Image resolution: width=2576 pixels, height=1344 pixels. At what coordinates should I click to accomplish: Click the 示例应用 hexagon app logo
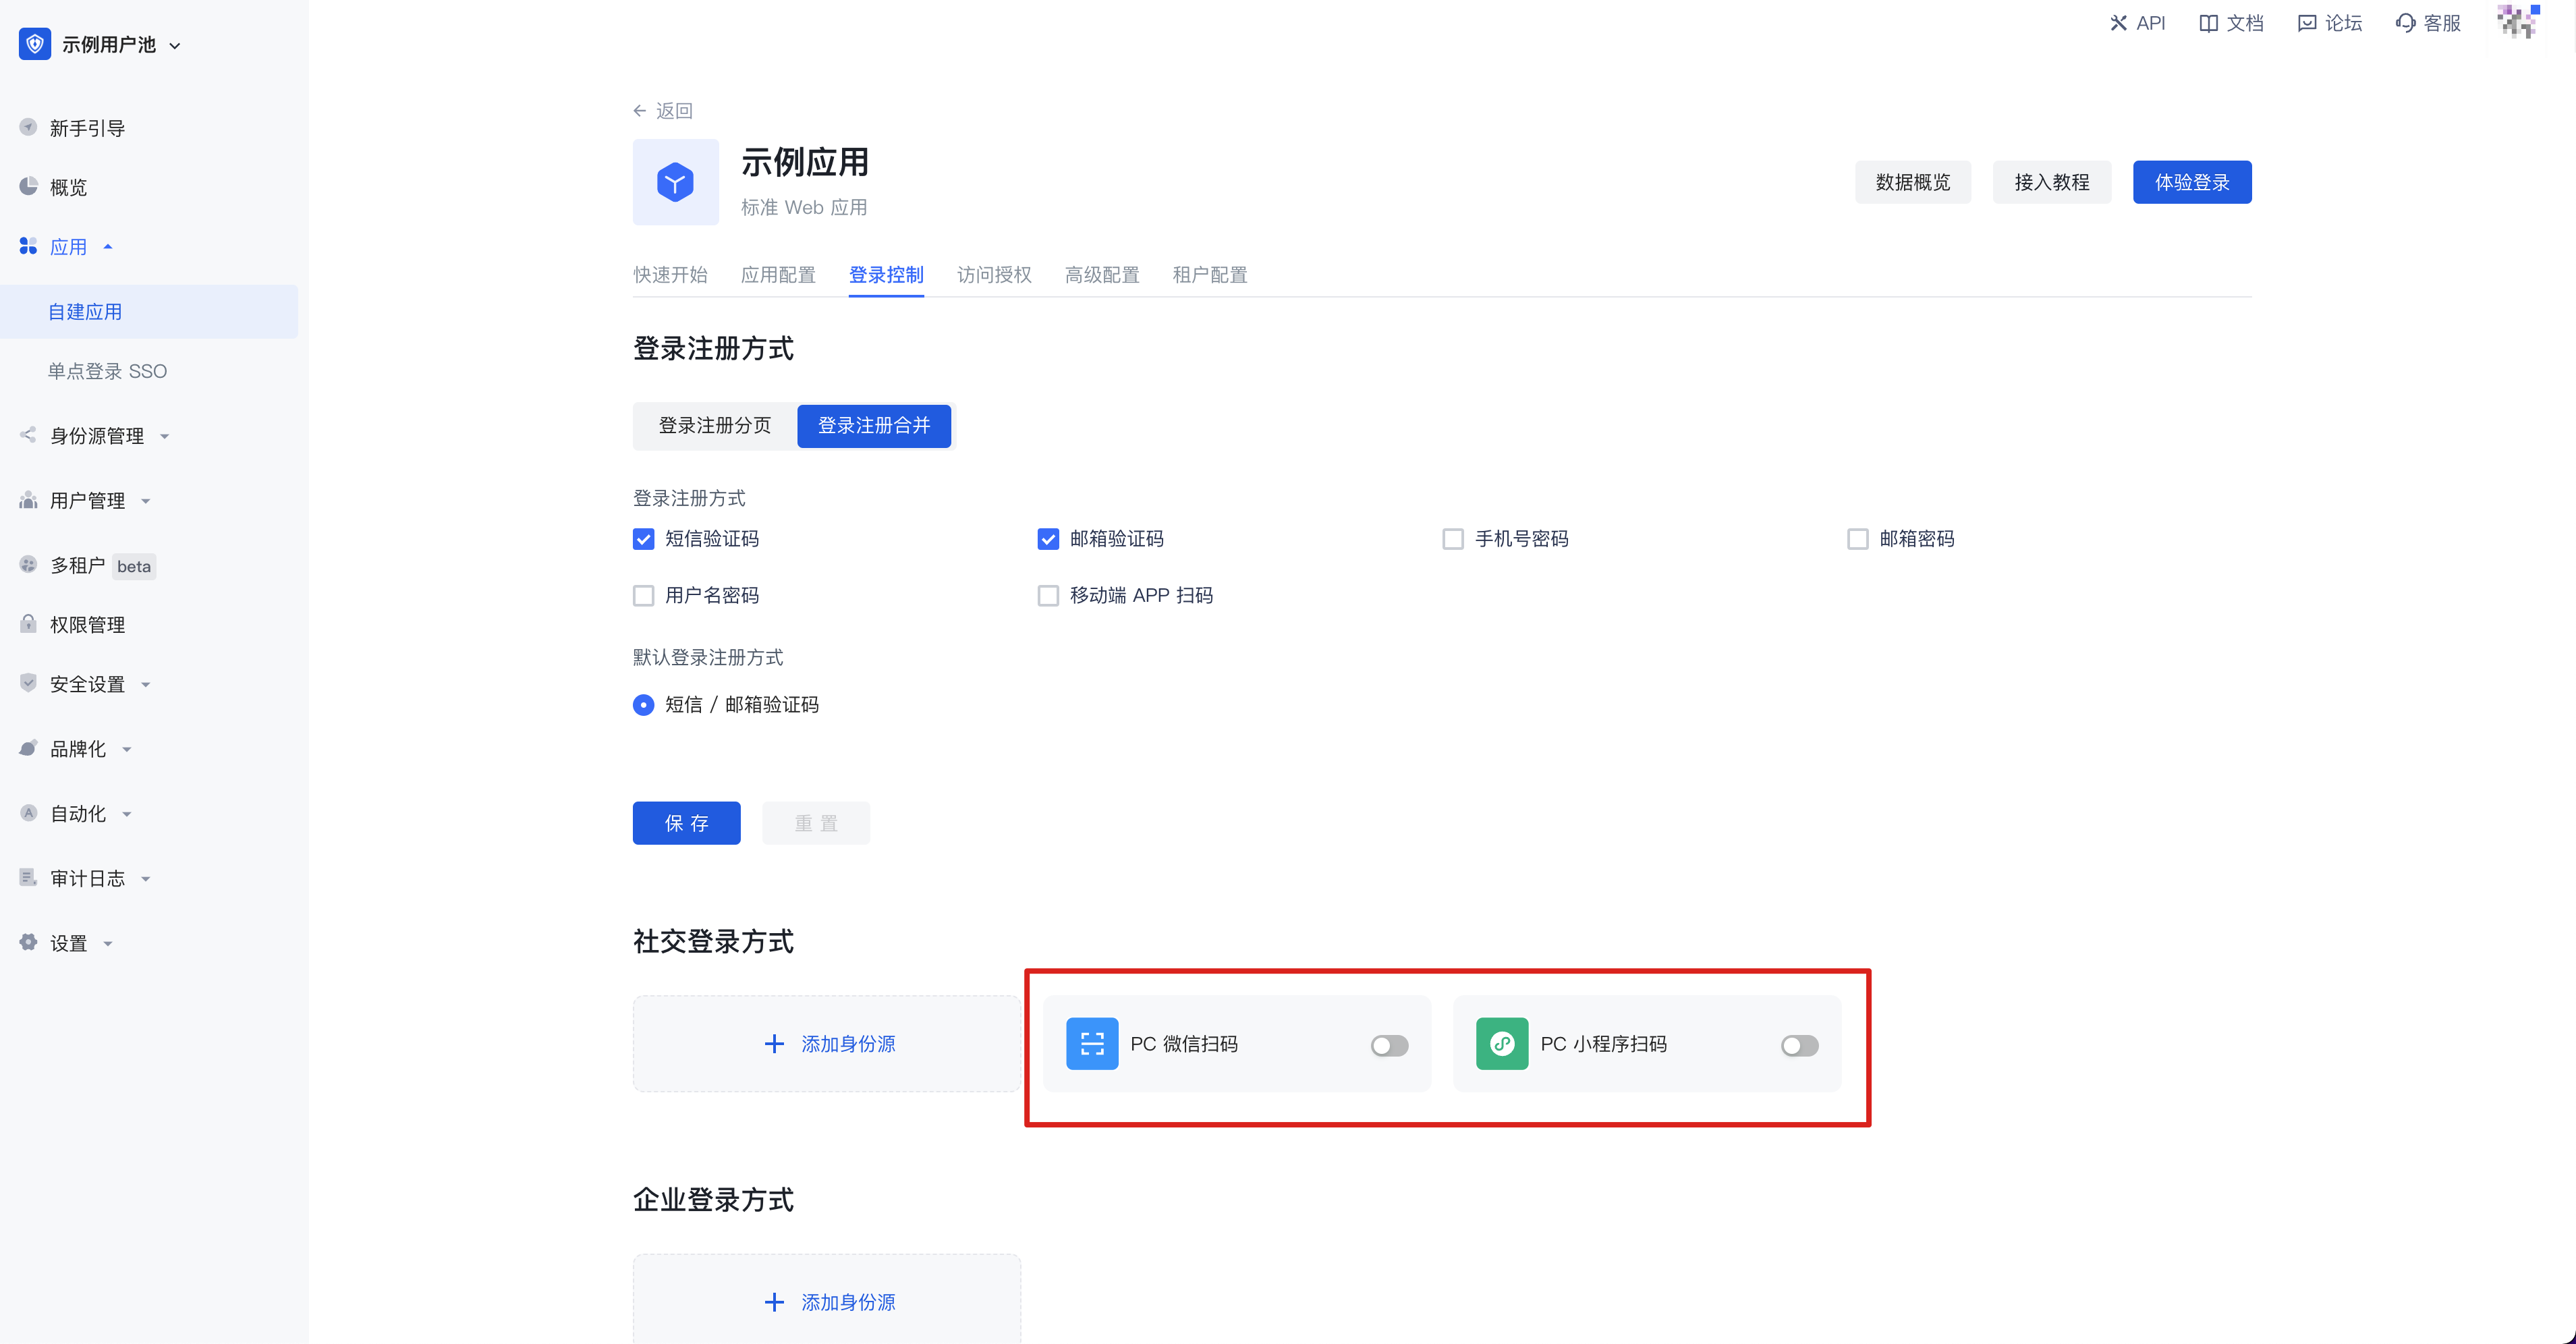coord(675,182)
